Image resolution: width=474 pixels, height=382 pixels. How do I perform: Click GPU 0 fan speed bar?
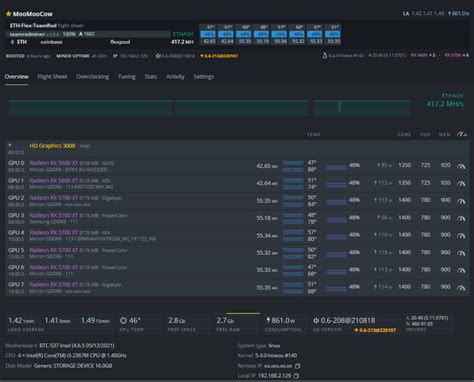click(336, 167)
